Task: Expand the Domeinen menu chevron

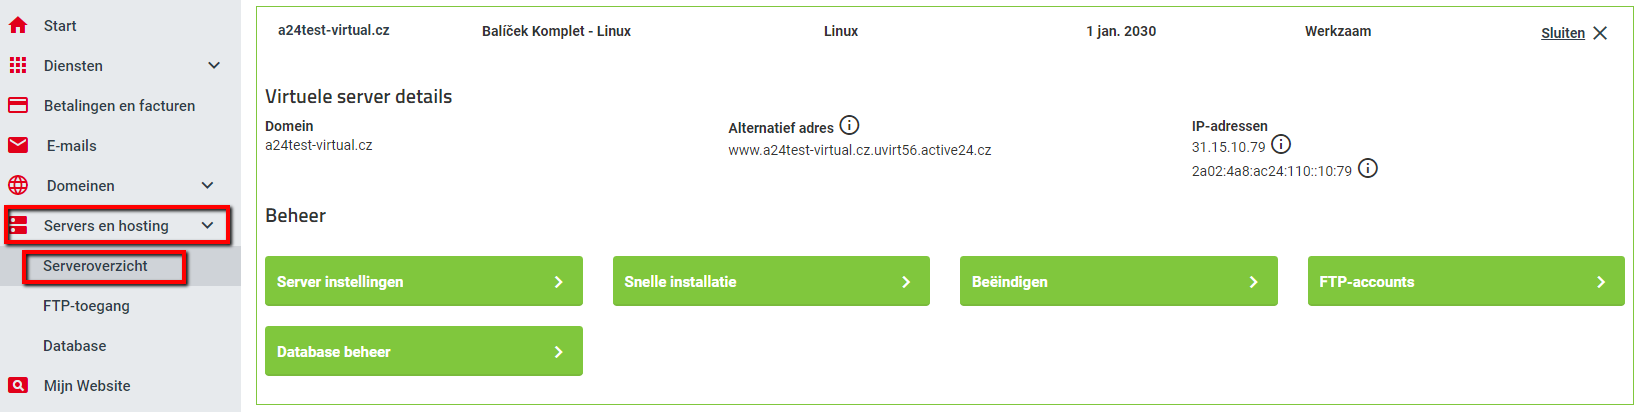Action: [x=207, y=185]
